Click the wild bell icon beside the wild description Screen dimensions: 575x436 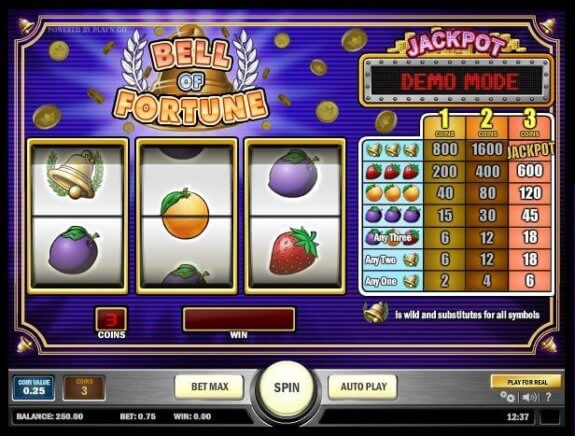pos(376,313)
